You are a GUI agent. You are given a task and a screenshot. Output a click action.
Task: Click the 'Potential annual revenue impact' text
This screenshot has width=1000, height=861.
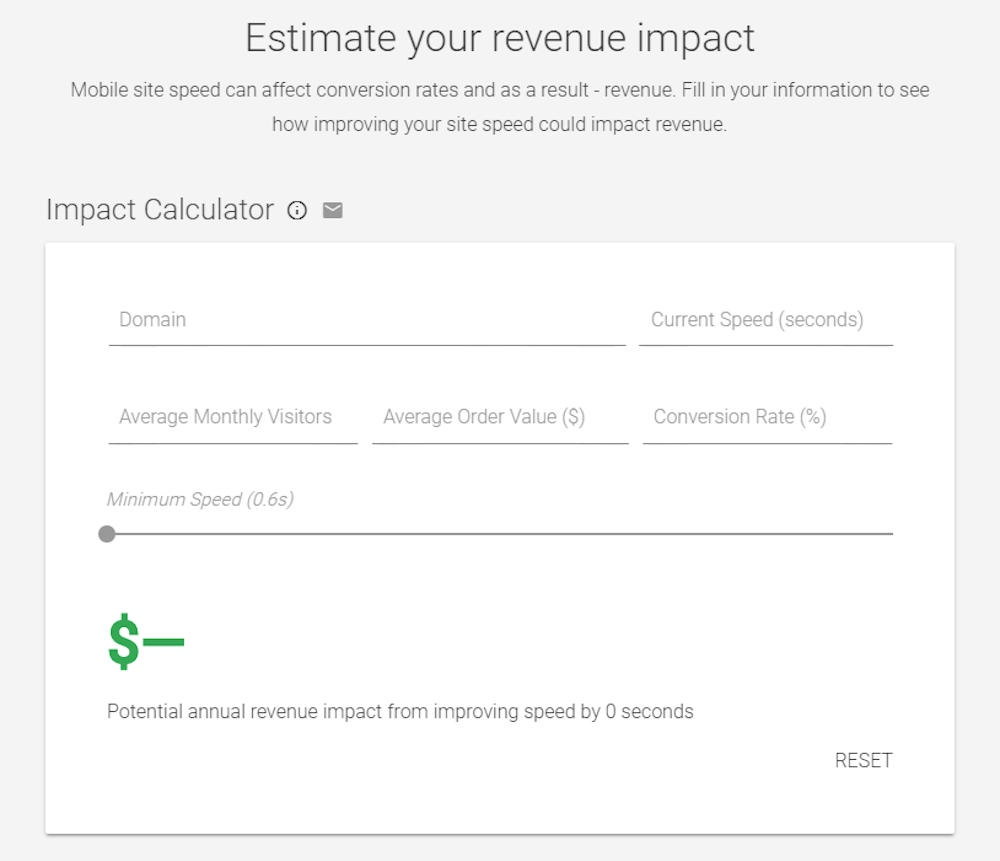click(400, 711)
